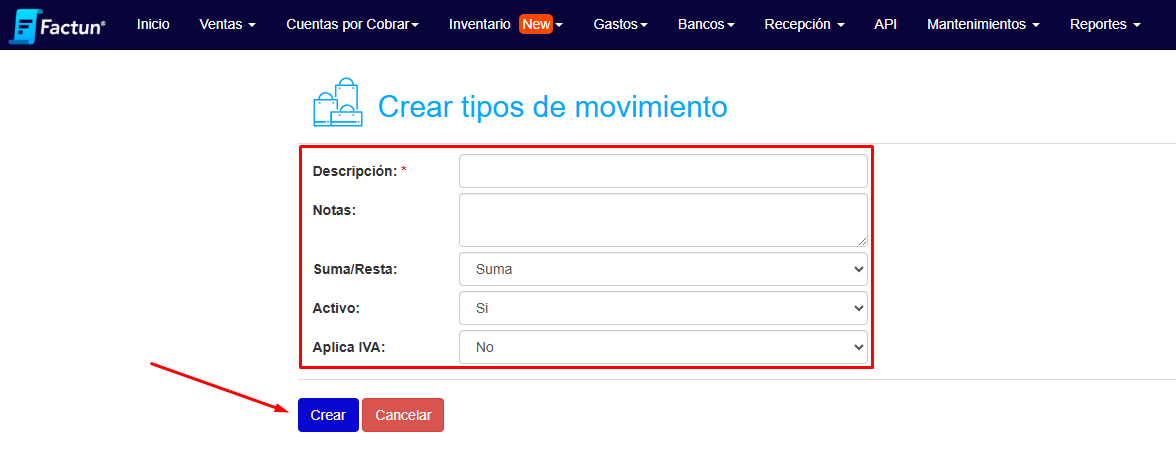Image resolution: width=1176 pixels, height=469 pixels.
Task: Click the 'Aplica IVA:' label
Action: click(x=349, y=347)
